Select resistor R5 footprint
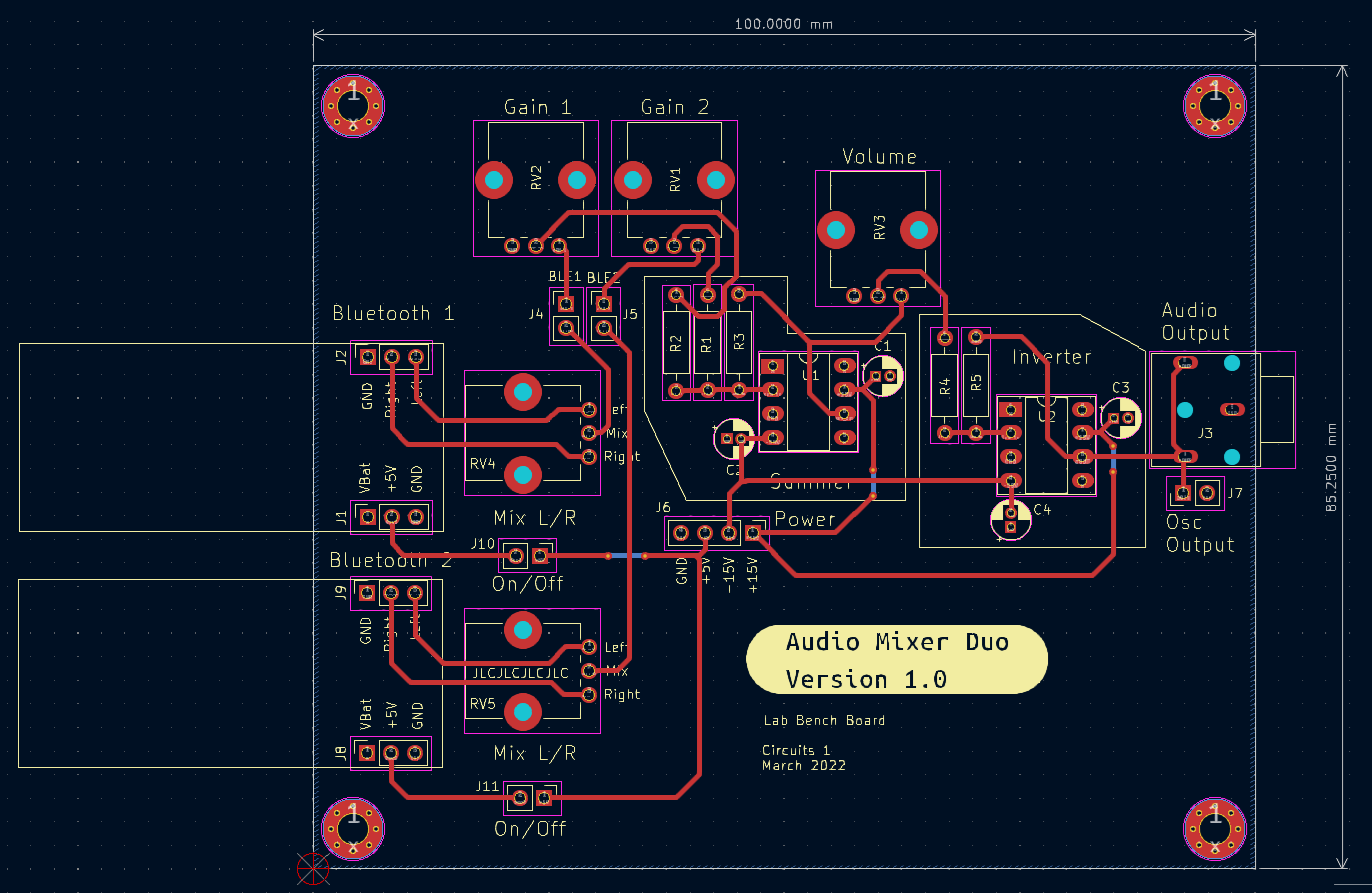The image size is (1372, 893). 976,385
